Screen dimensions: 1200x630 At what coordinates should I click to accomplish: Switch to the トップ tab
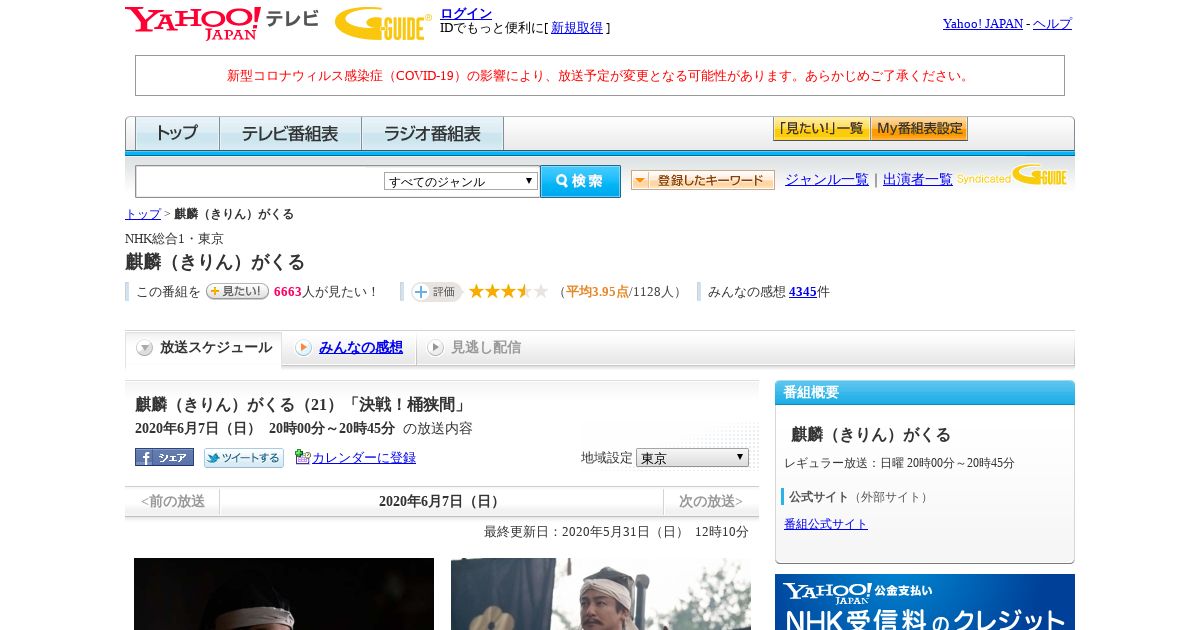point(177,133)
